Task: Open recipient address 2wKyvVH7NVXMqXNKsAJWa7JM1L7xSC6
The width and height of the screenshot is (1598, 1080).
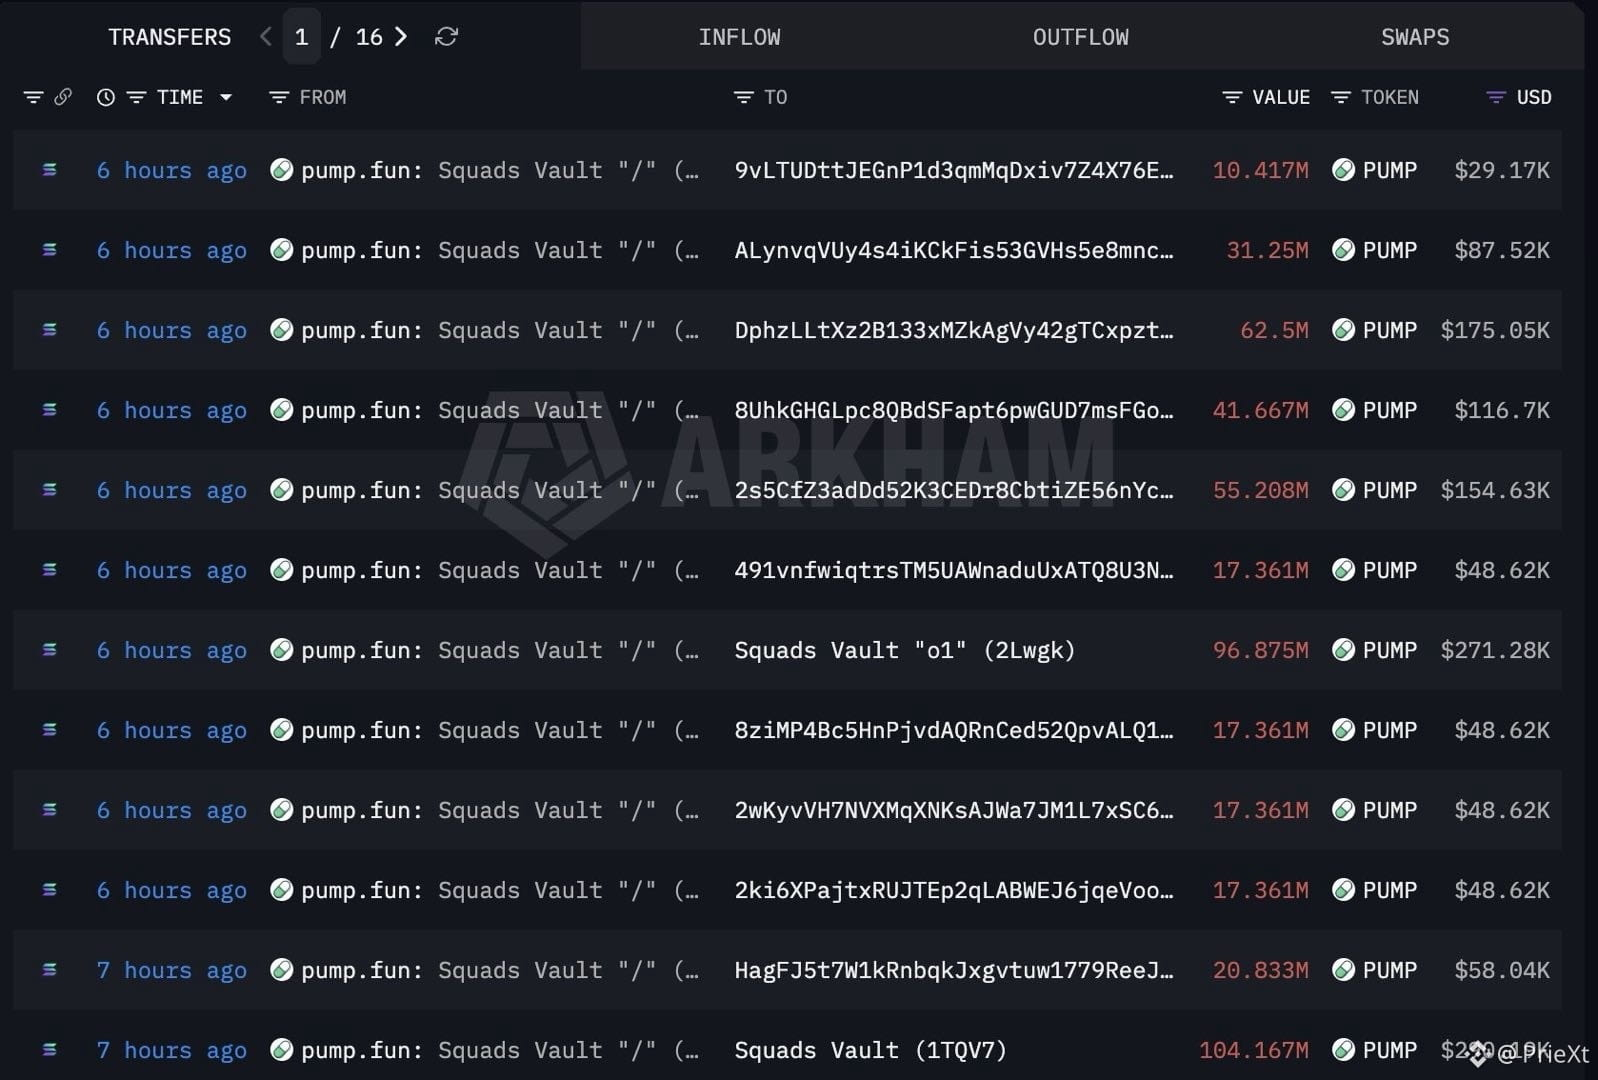Action: (x=954, y=810)
